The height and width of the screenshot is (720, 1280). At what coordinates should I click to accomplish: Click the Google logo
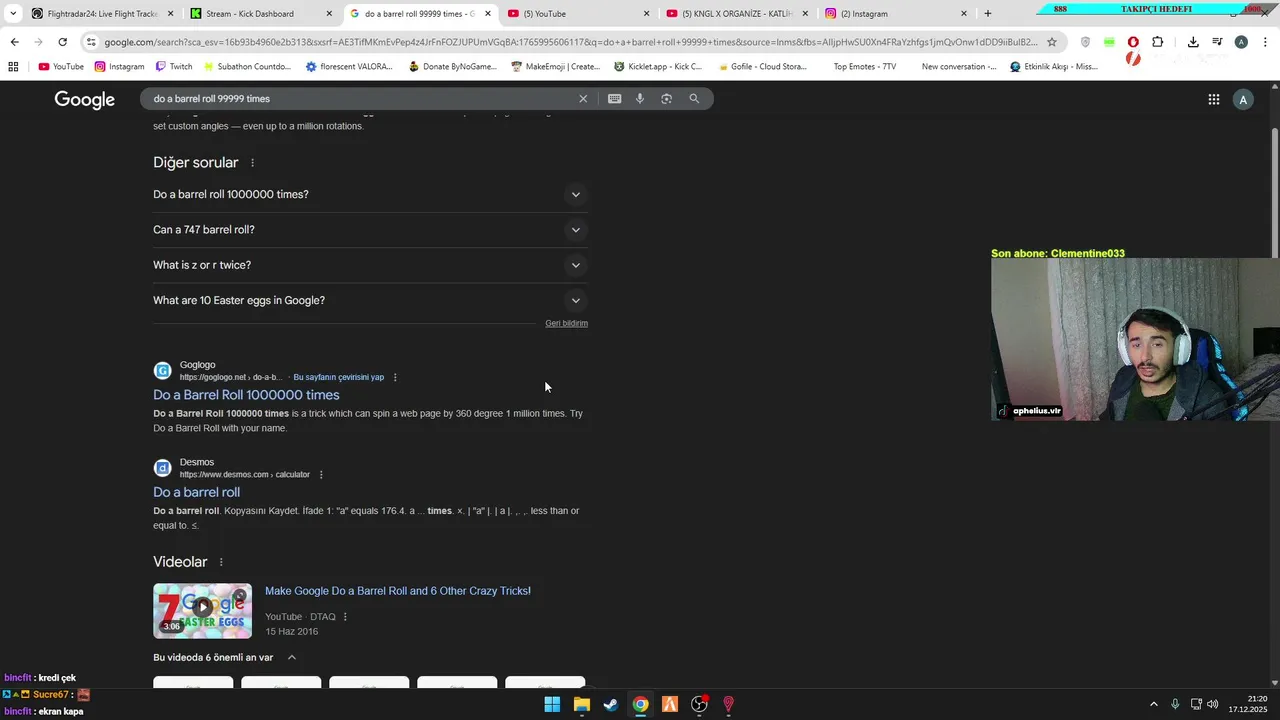85,99
